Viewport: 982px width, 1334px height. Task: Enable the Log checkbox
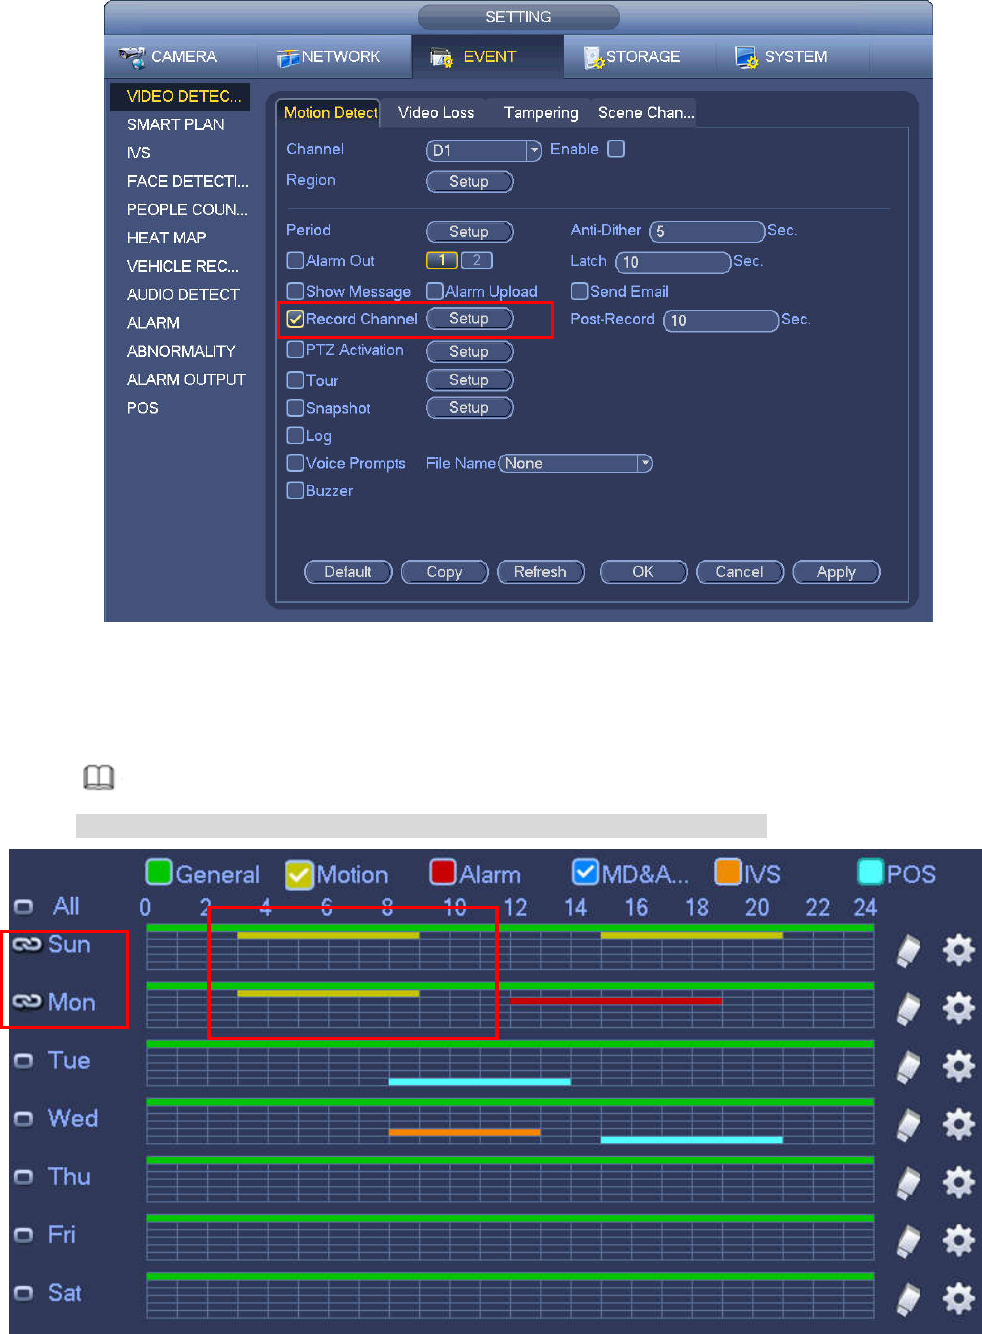[295, 435]
